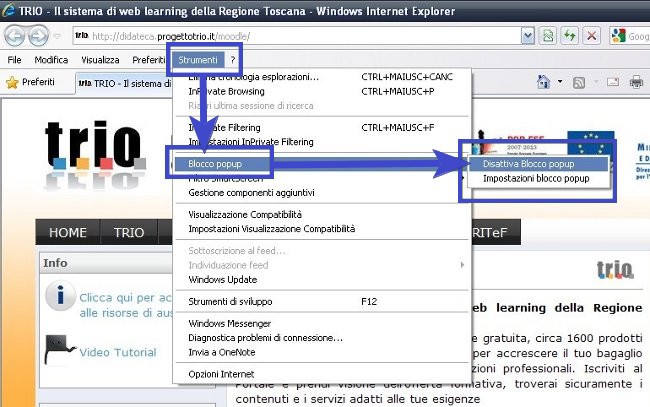Open the Modifica menu
The height and width of the screenshot is (407, 650).
51,60
